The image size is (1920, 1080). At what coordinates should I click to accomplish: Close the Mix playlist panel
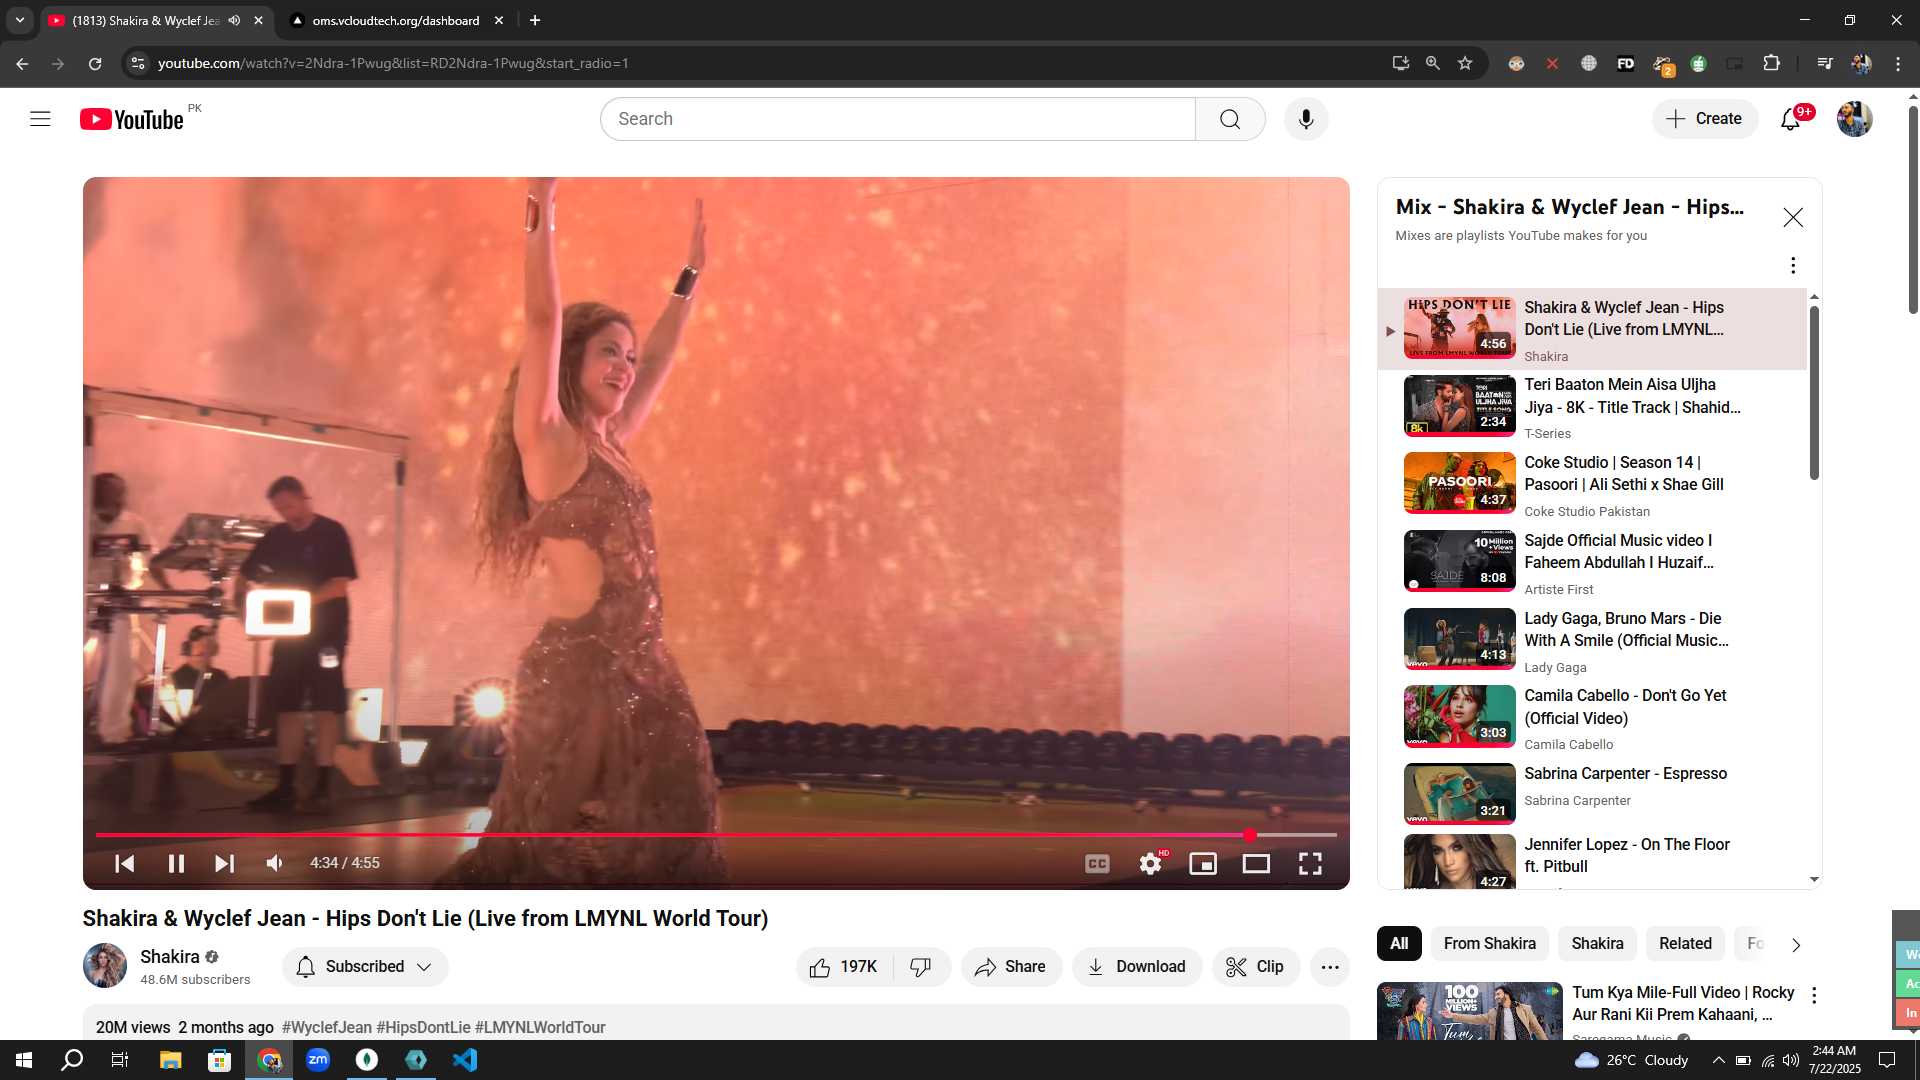[1793, 217]
